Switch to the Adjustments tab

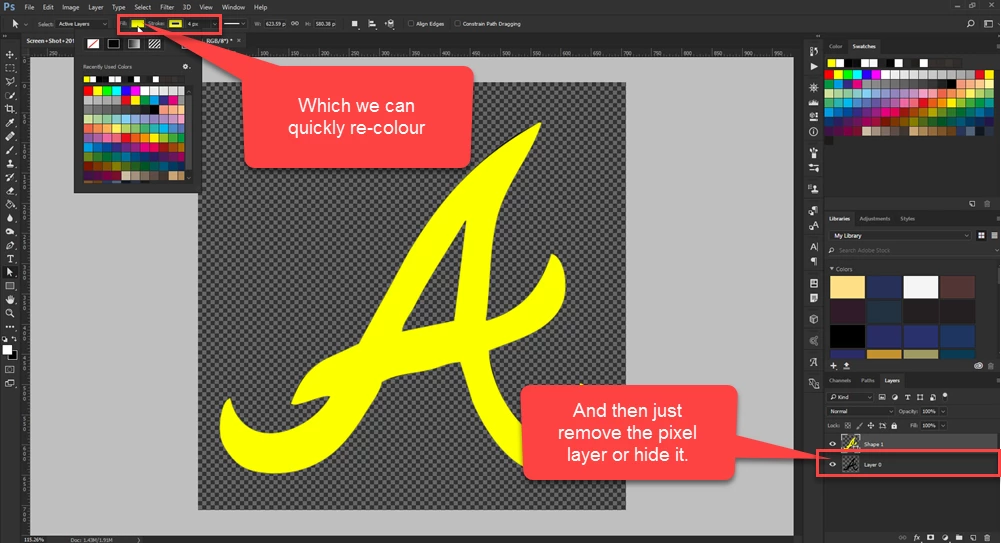click(x=875, y=219)
